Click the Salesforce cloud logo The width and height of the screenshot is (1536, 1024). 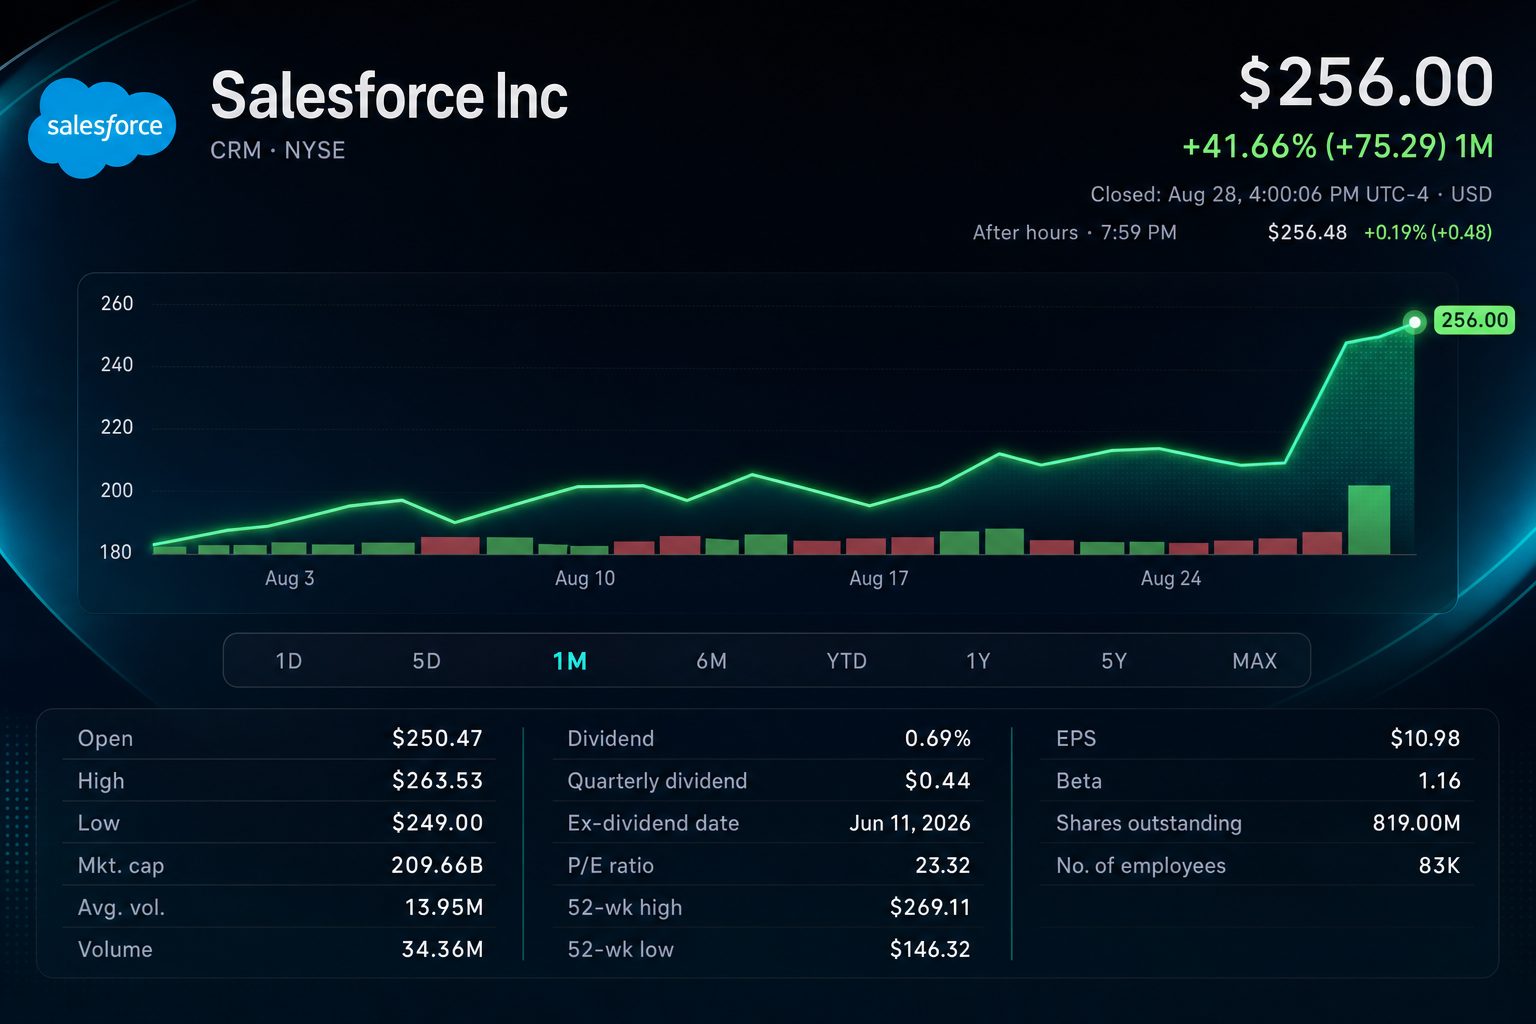coord(102,126)
